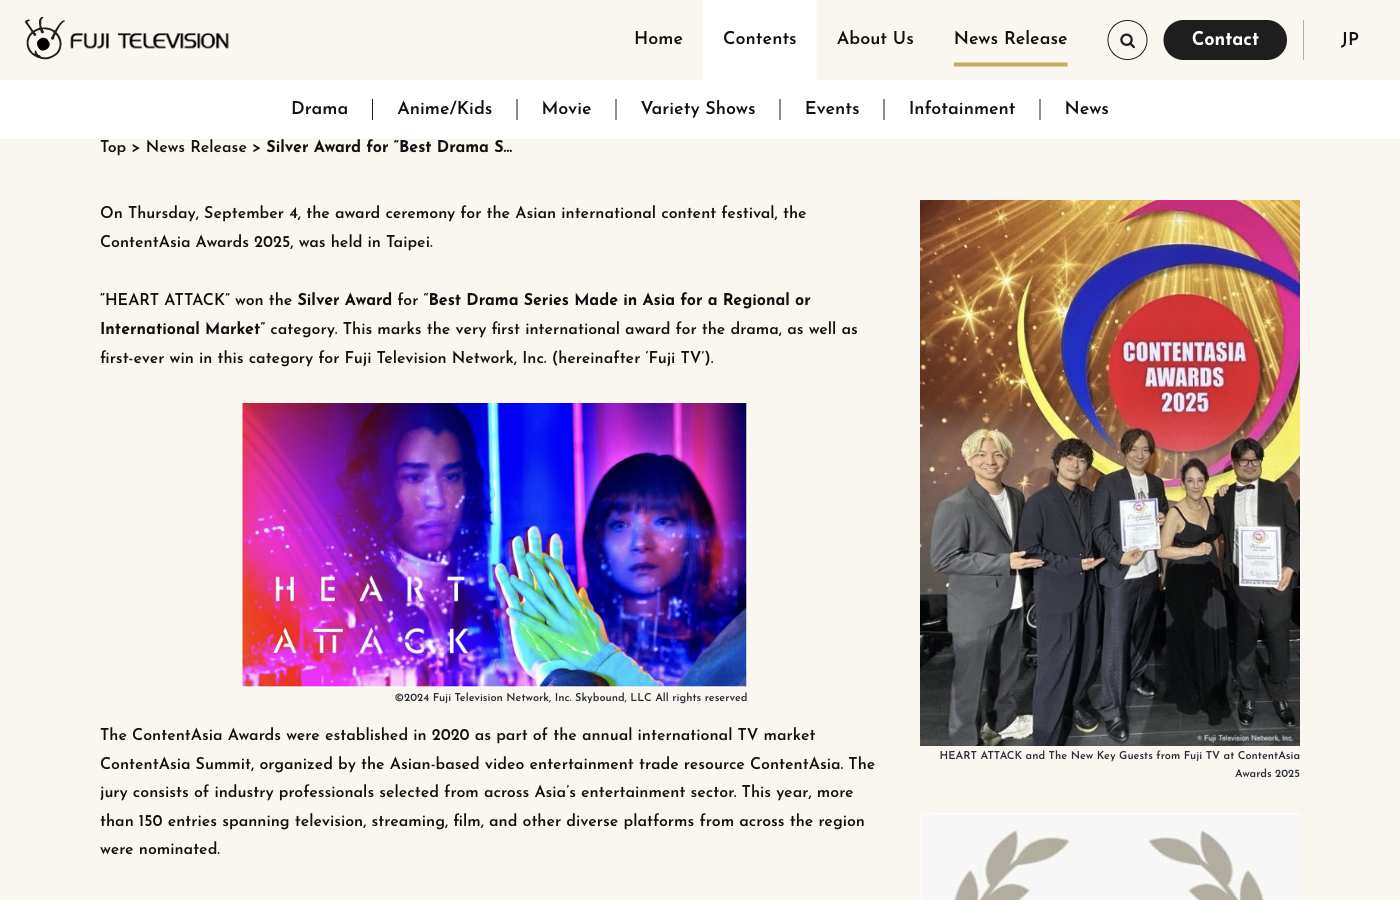
Task: Select the News Release menu item
Action: pyautogui.click(x=1010, y=39)
